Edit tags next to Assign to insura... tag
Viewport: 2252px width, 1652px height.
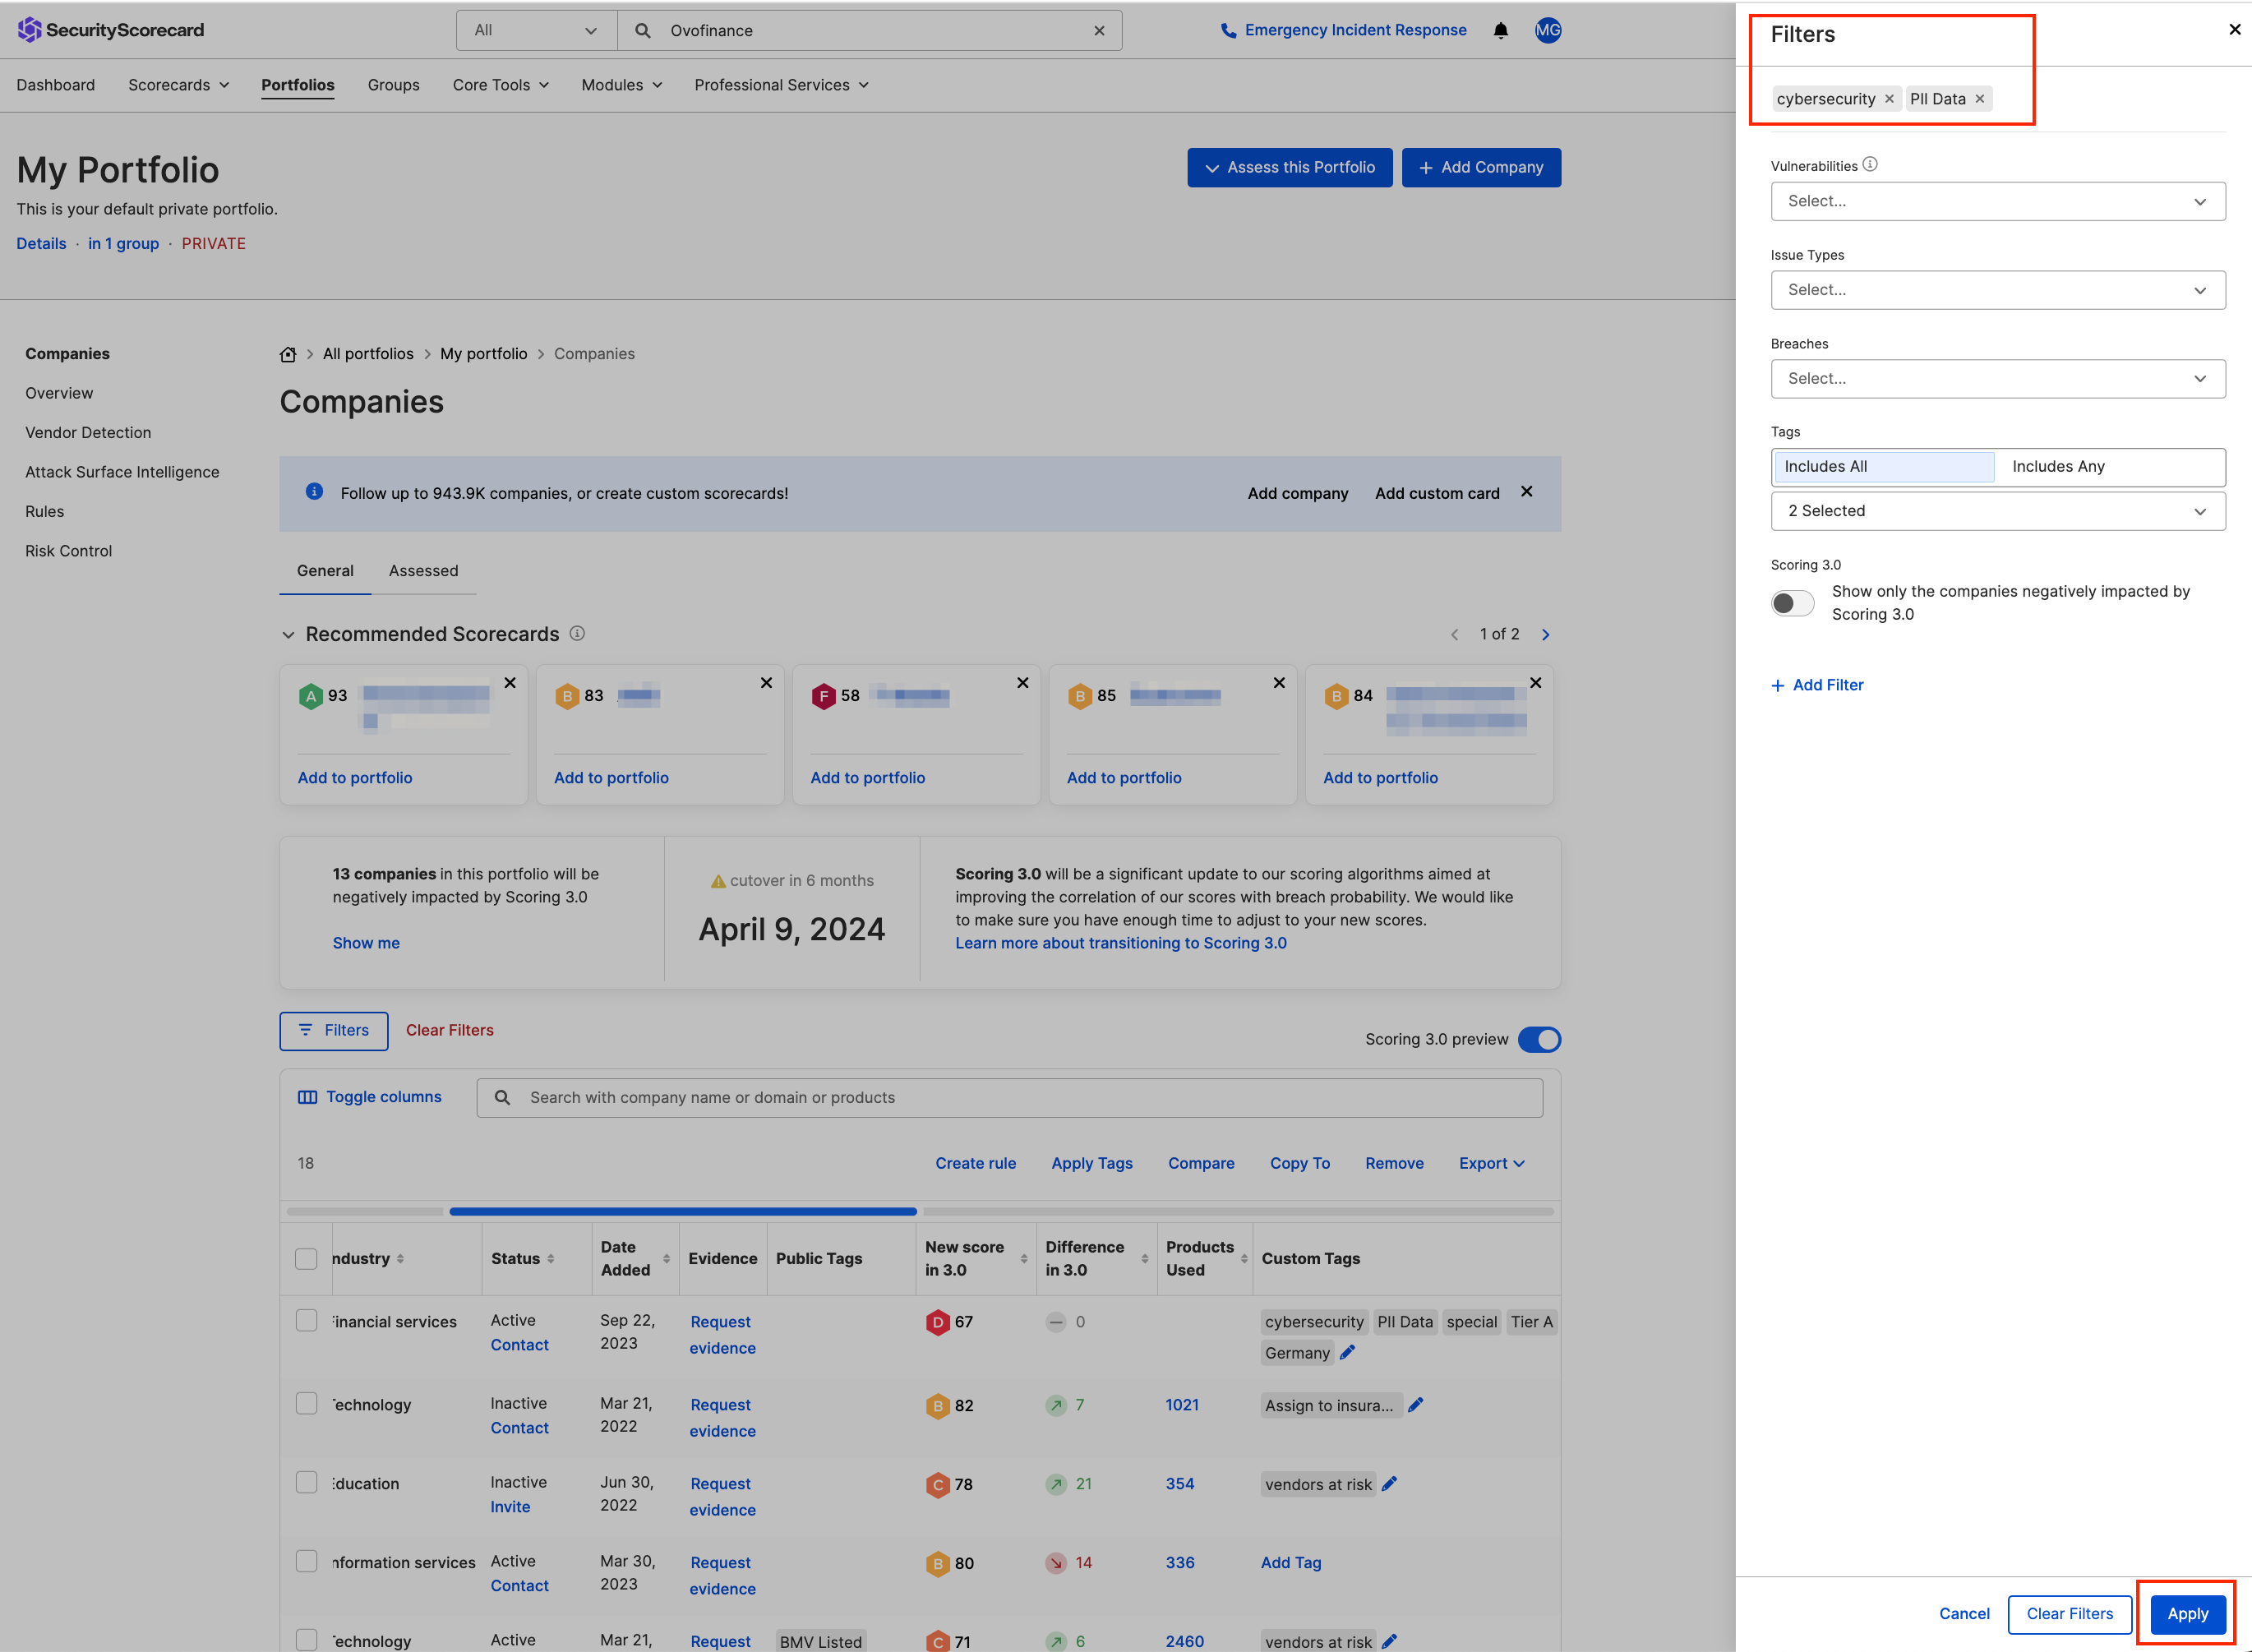click(x=1415, y=1405)
